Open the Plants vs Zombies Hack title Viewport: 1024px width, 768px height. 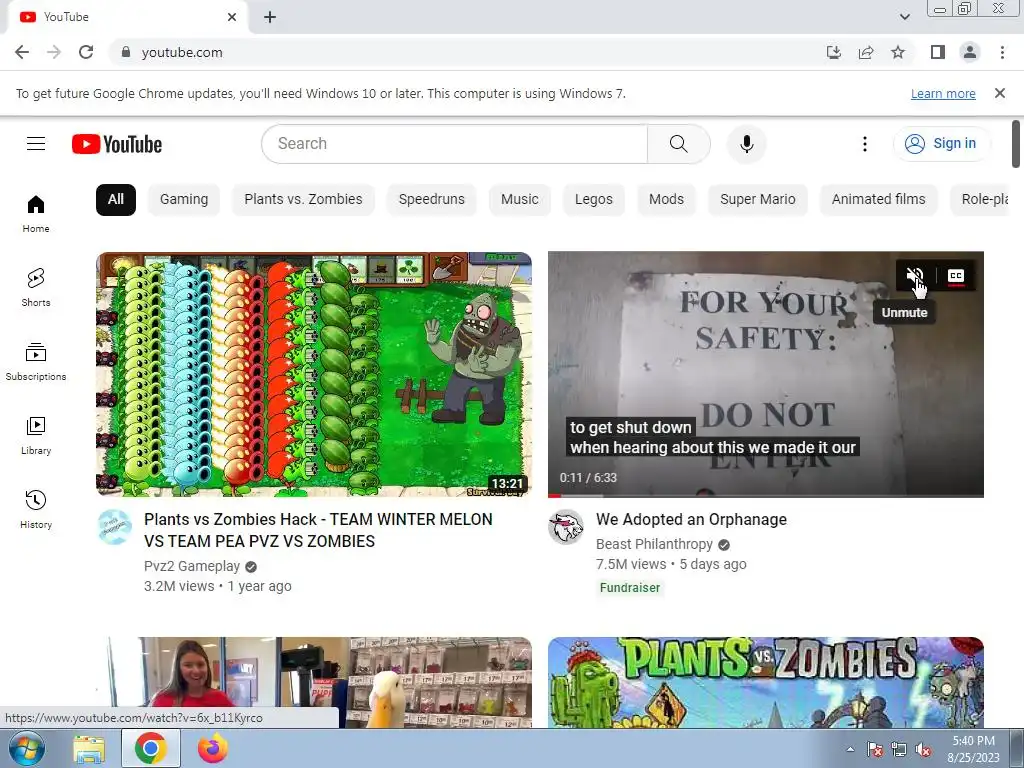click(318, 530)
